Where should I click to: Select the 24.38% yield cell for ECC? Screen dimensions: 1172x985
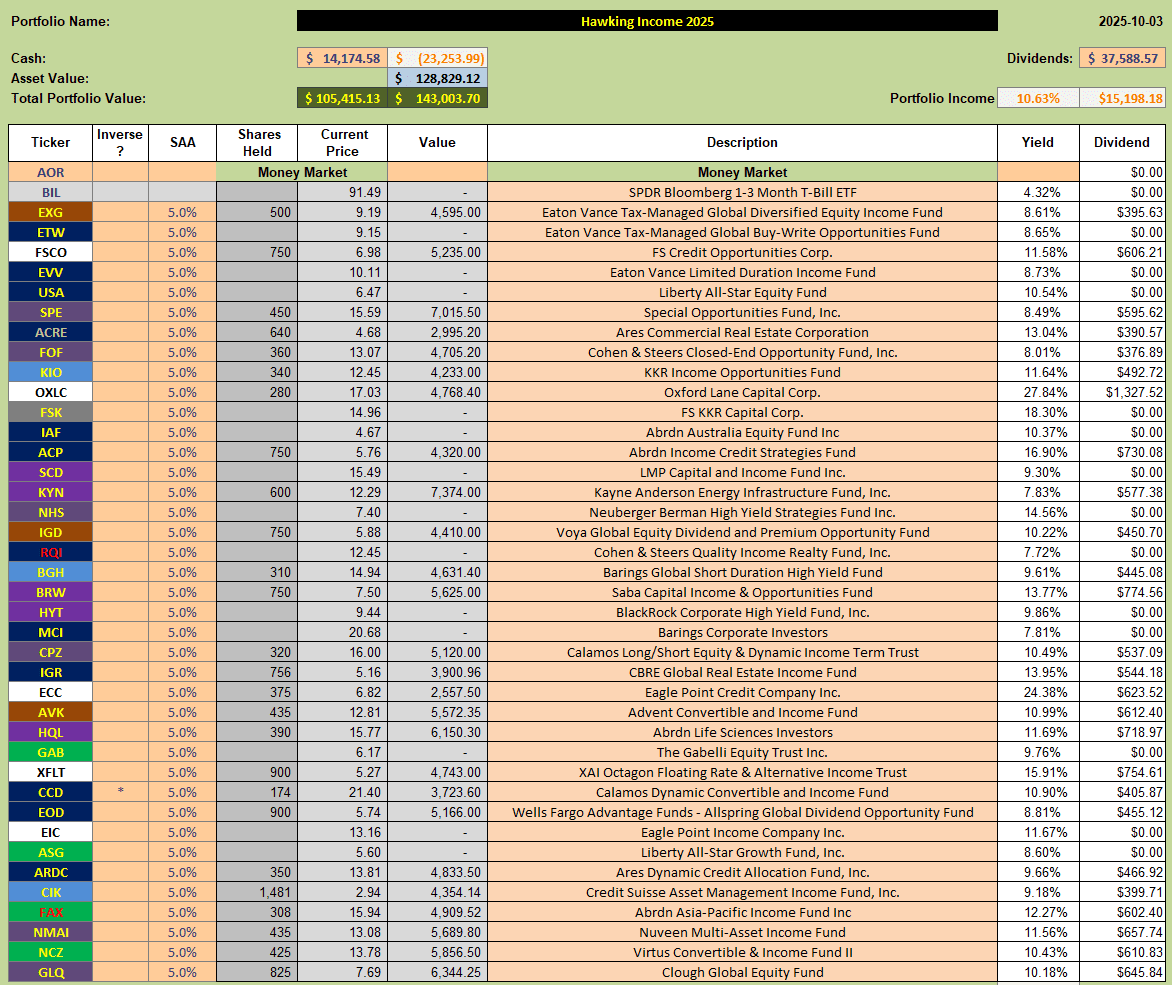tap(1037, 692)
